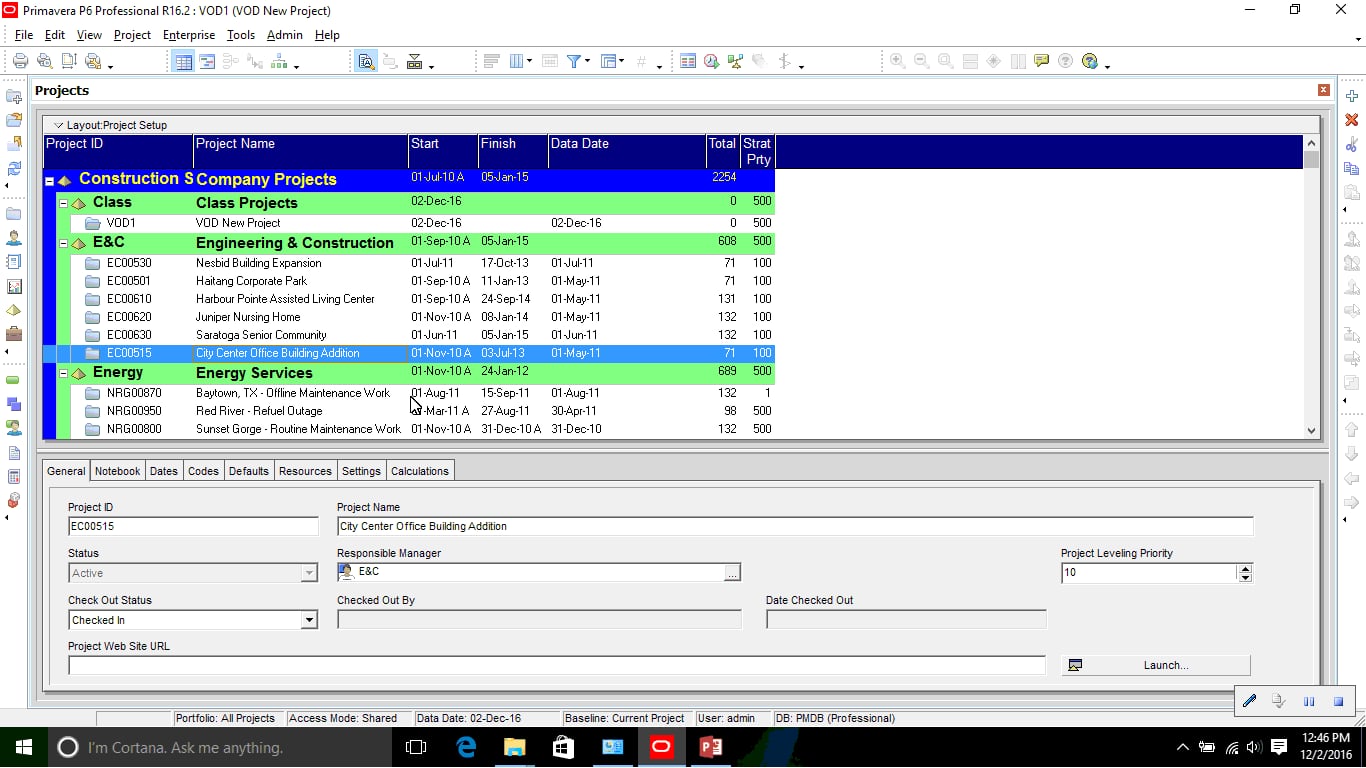Image resolution: width=1366 pixels, height=768 pixels.
Task: Switch to the Calculations tab
Action: point(420,471)
